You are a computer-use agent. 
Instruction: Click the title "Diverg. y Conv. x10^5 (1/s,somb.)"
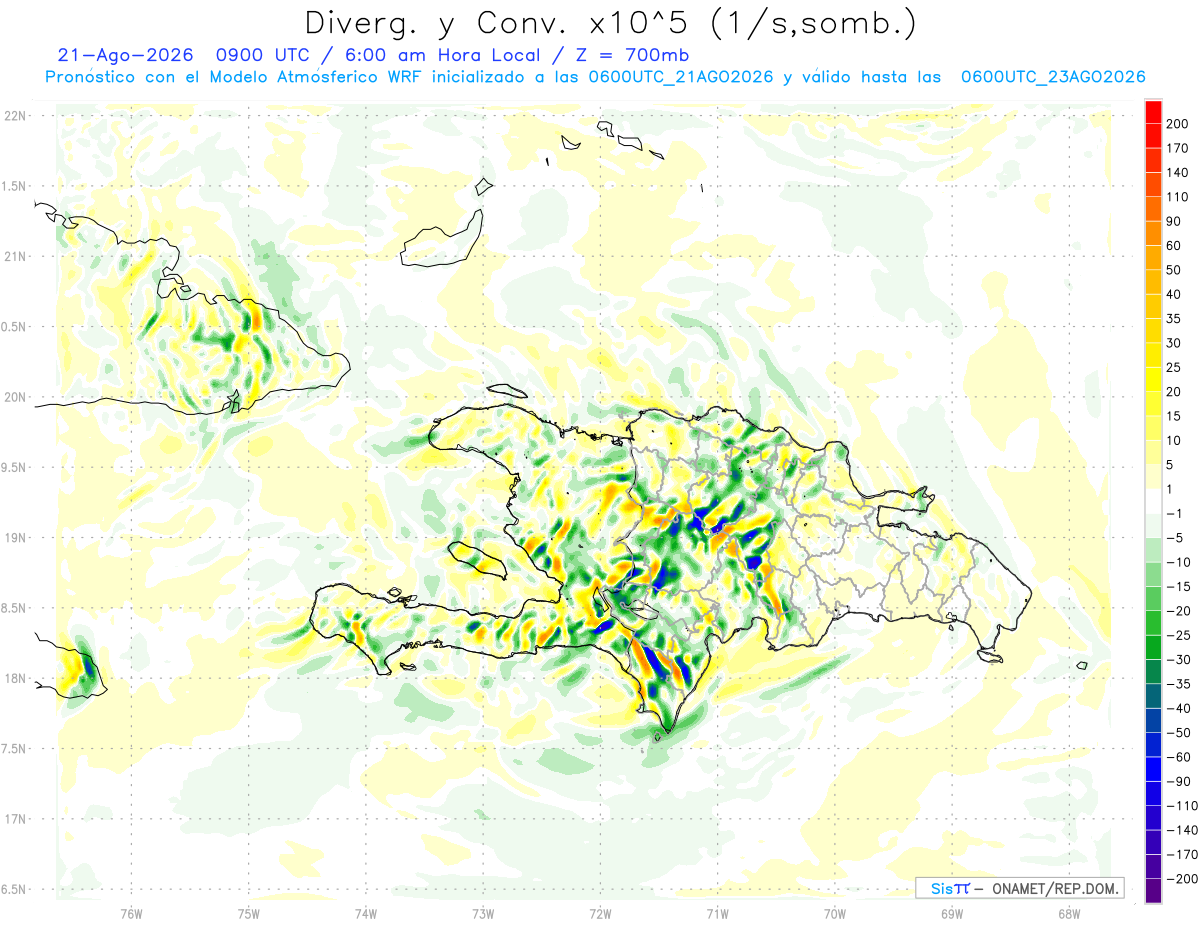point(609,23)
